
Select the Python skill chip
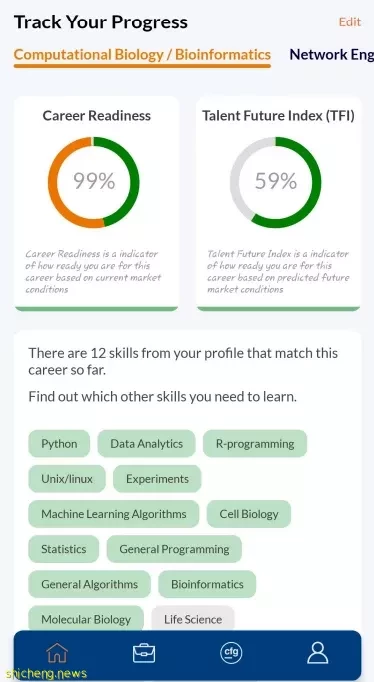[x=59, y=444]
